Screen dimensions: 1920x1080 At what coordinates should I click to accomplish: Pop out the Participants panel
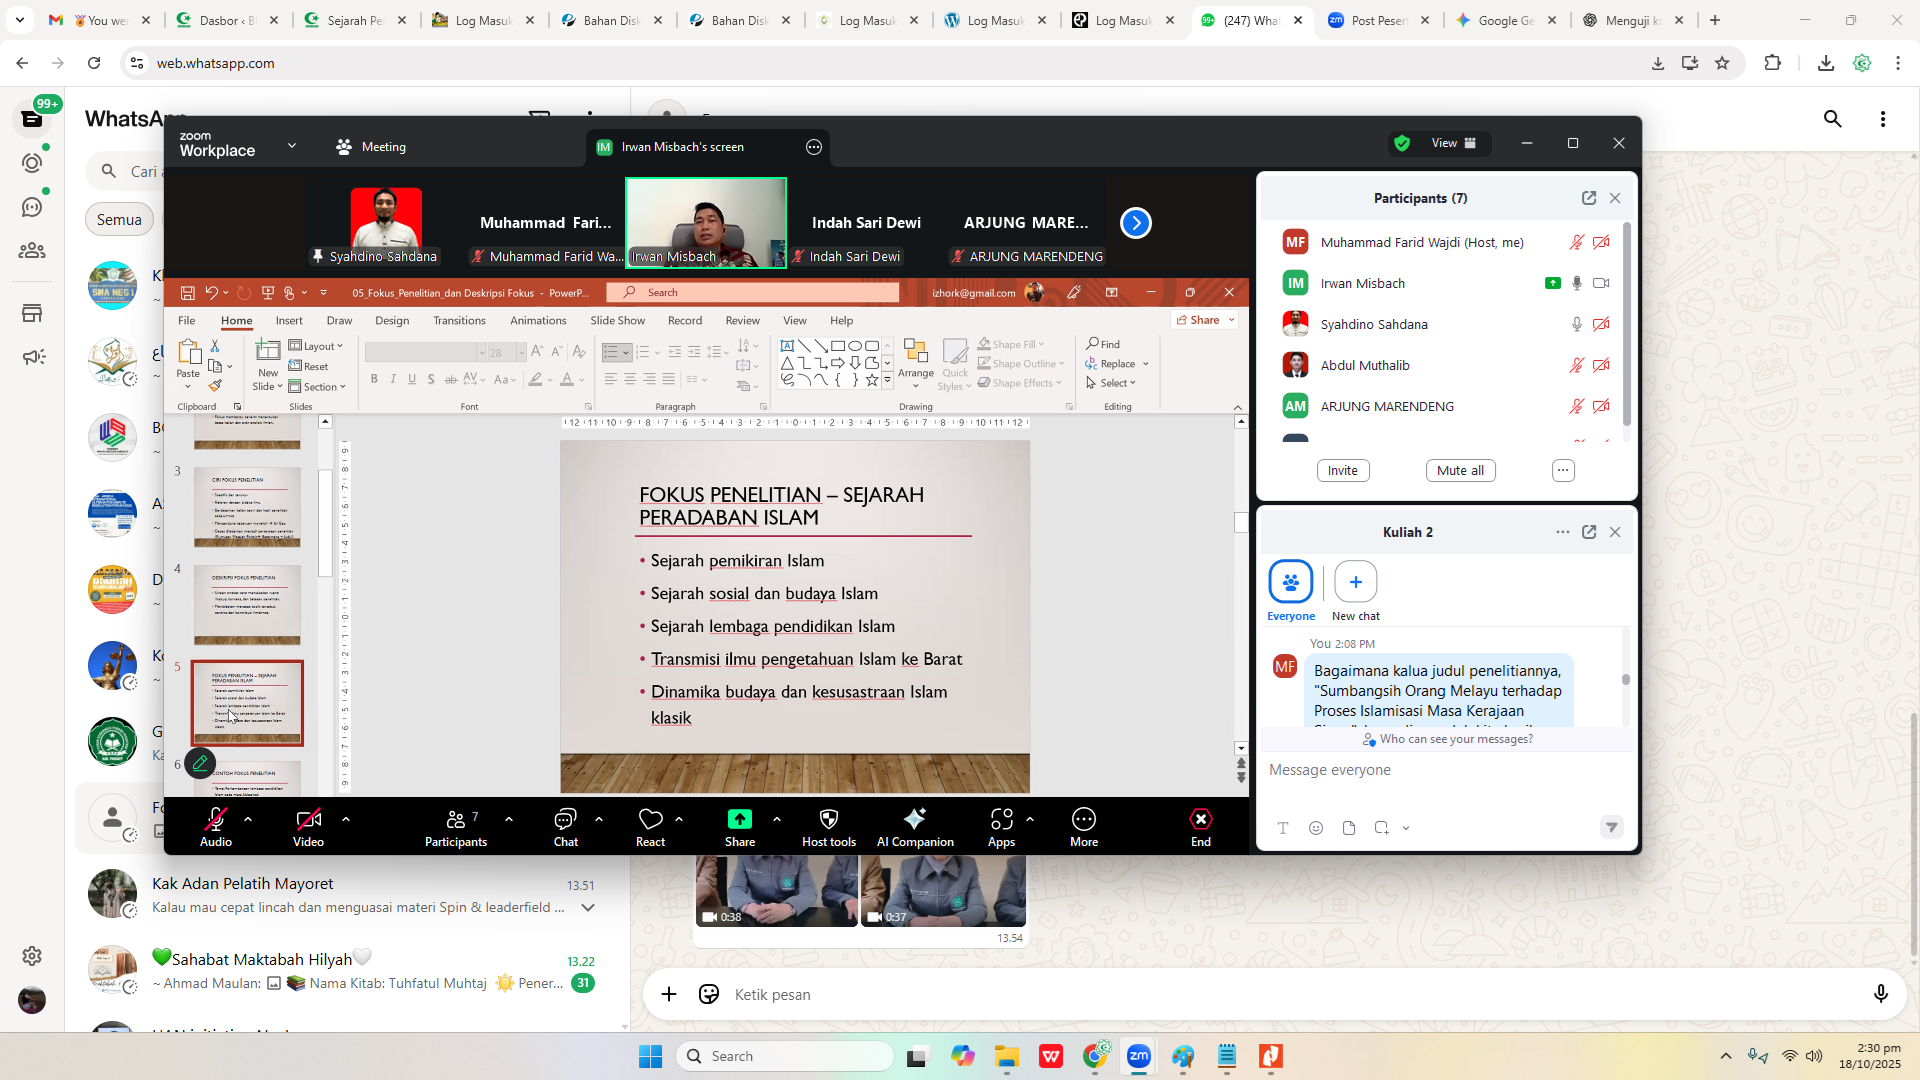1589,198
